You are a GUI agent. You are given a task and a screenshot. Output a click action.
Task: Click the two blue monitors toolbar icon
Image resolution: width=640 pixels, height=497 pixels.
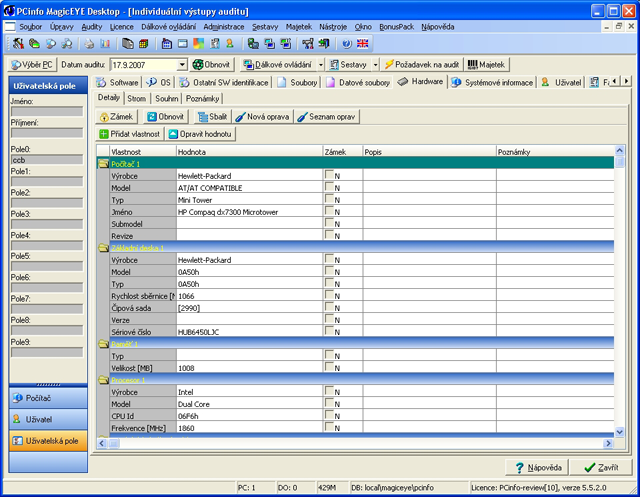tap(269, 43)
